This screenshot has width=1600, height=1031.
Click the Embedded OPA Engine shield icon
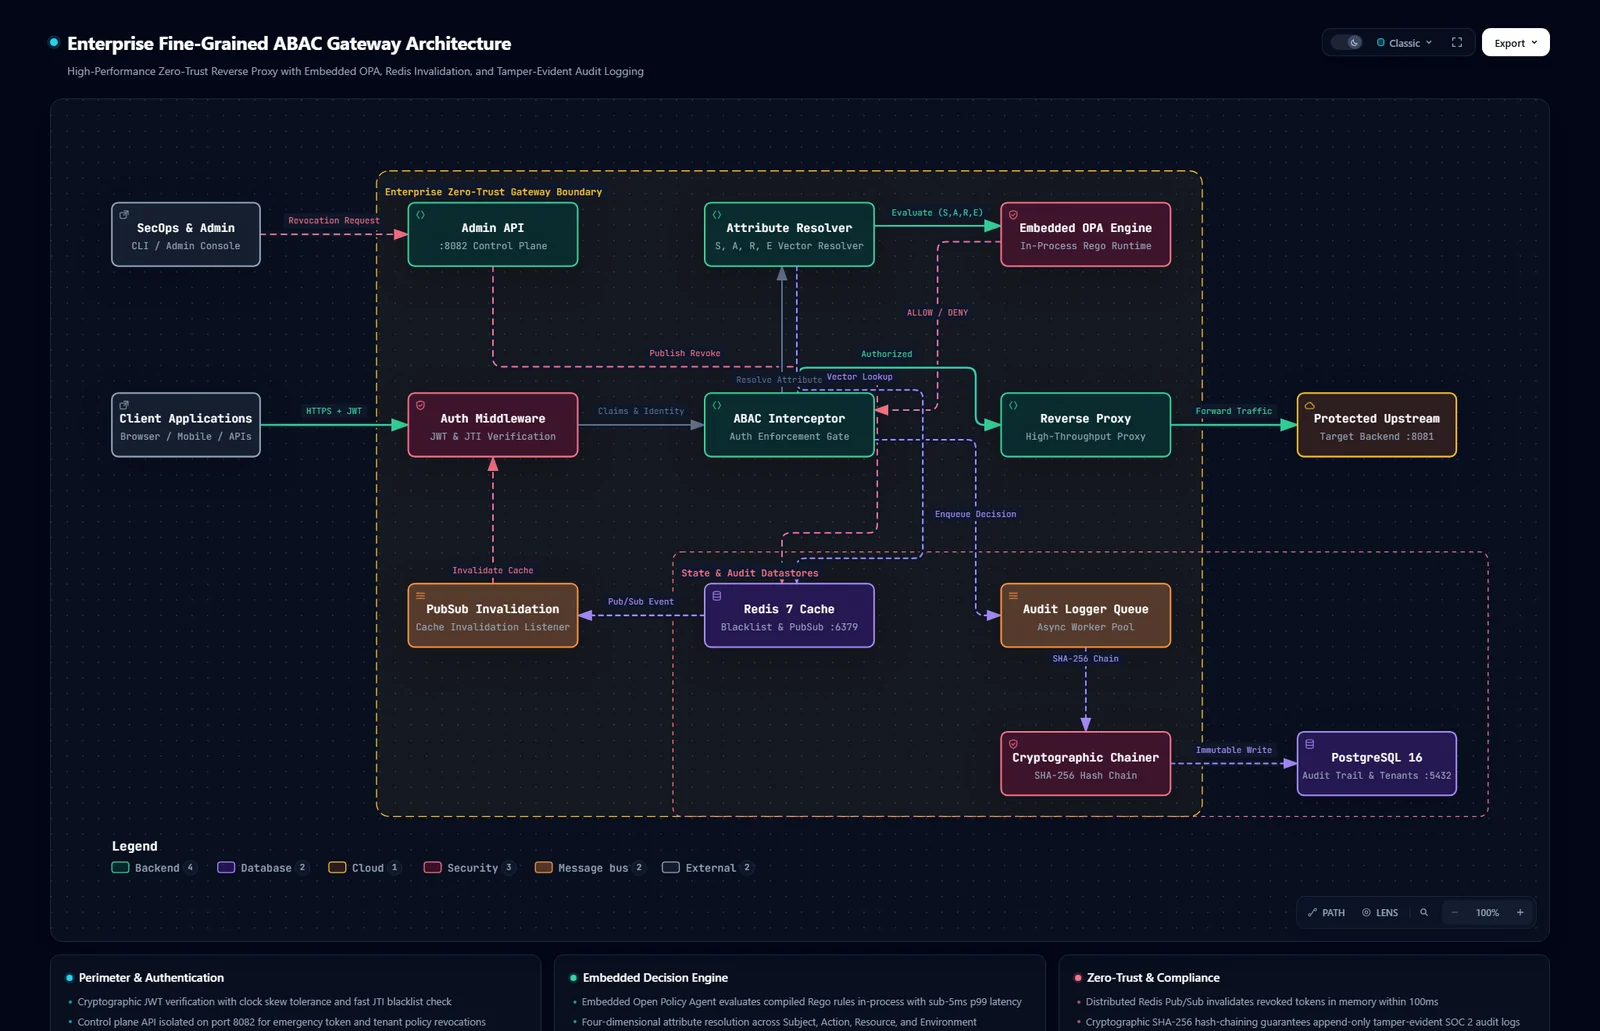pos(1013,215)
